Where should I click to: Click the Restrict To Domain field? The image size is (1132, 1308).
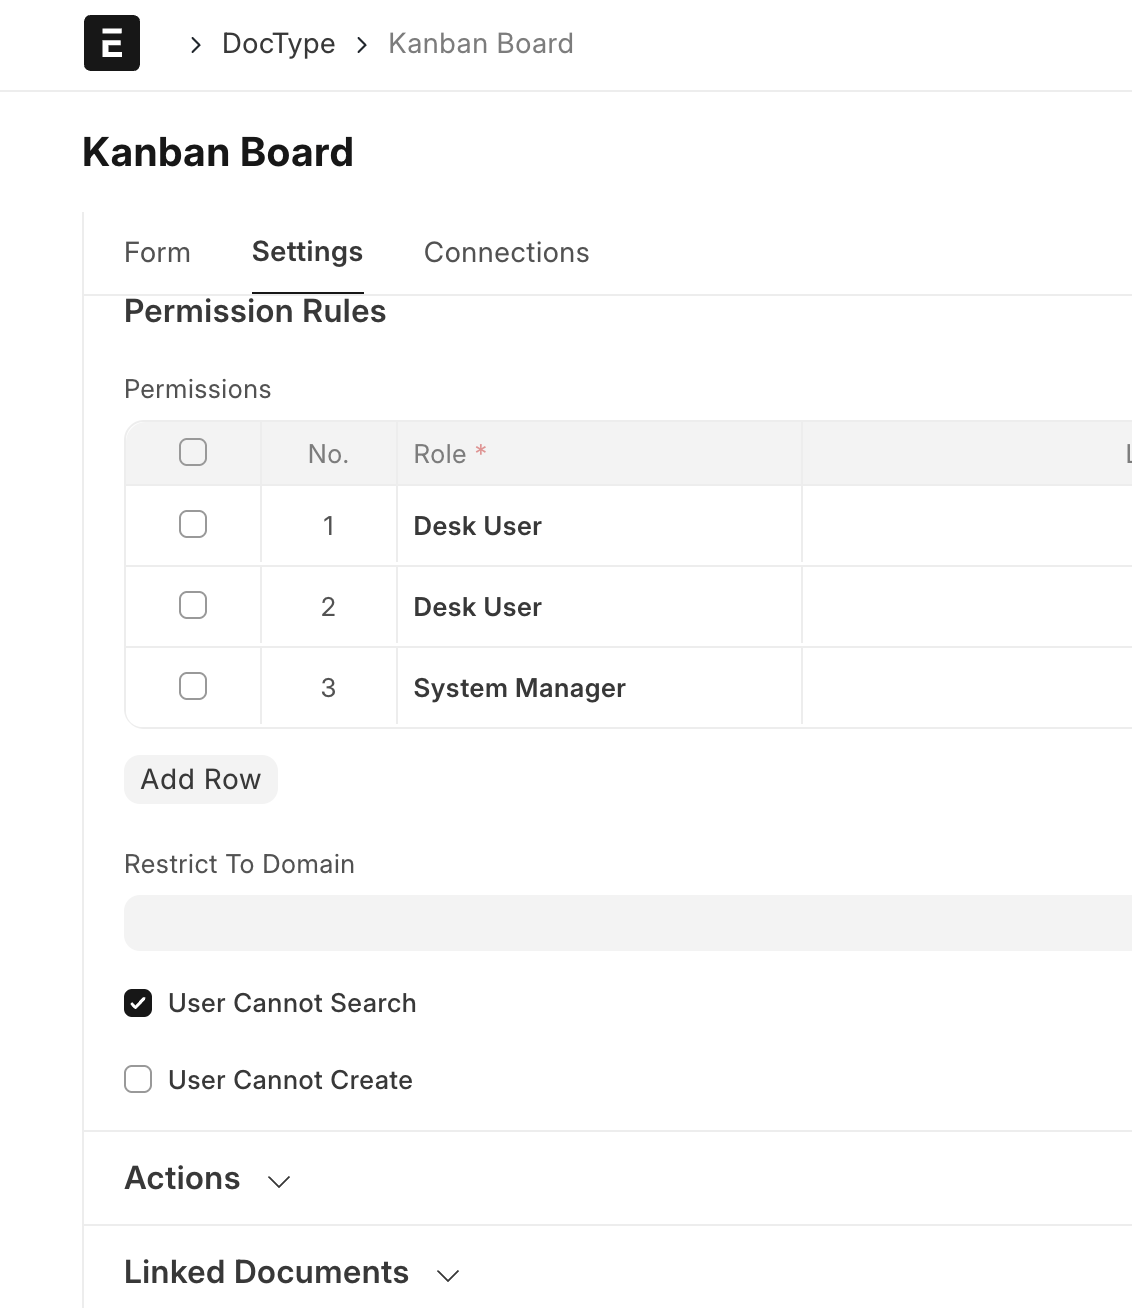pos(628,922)
